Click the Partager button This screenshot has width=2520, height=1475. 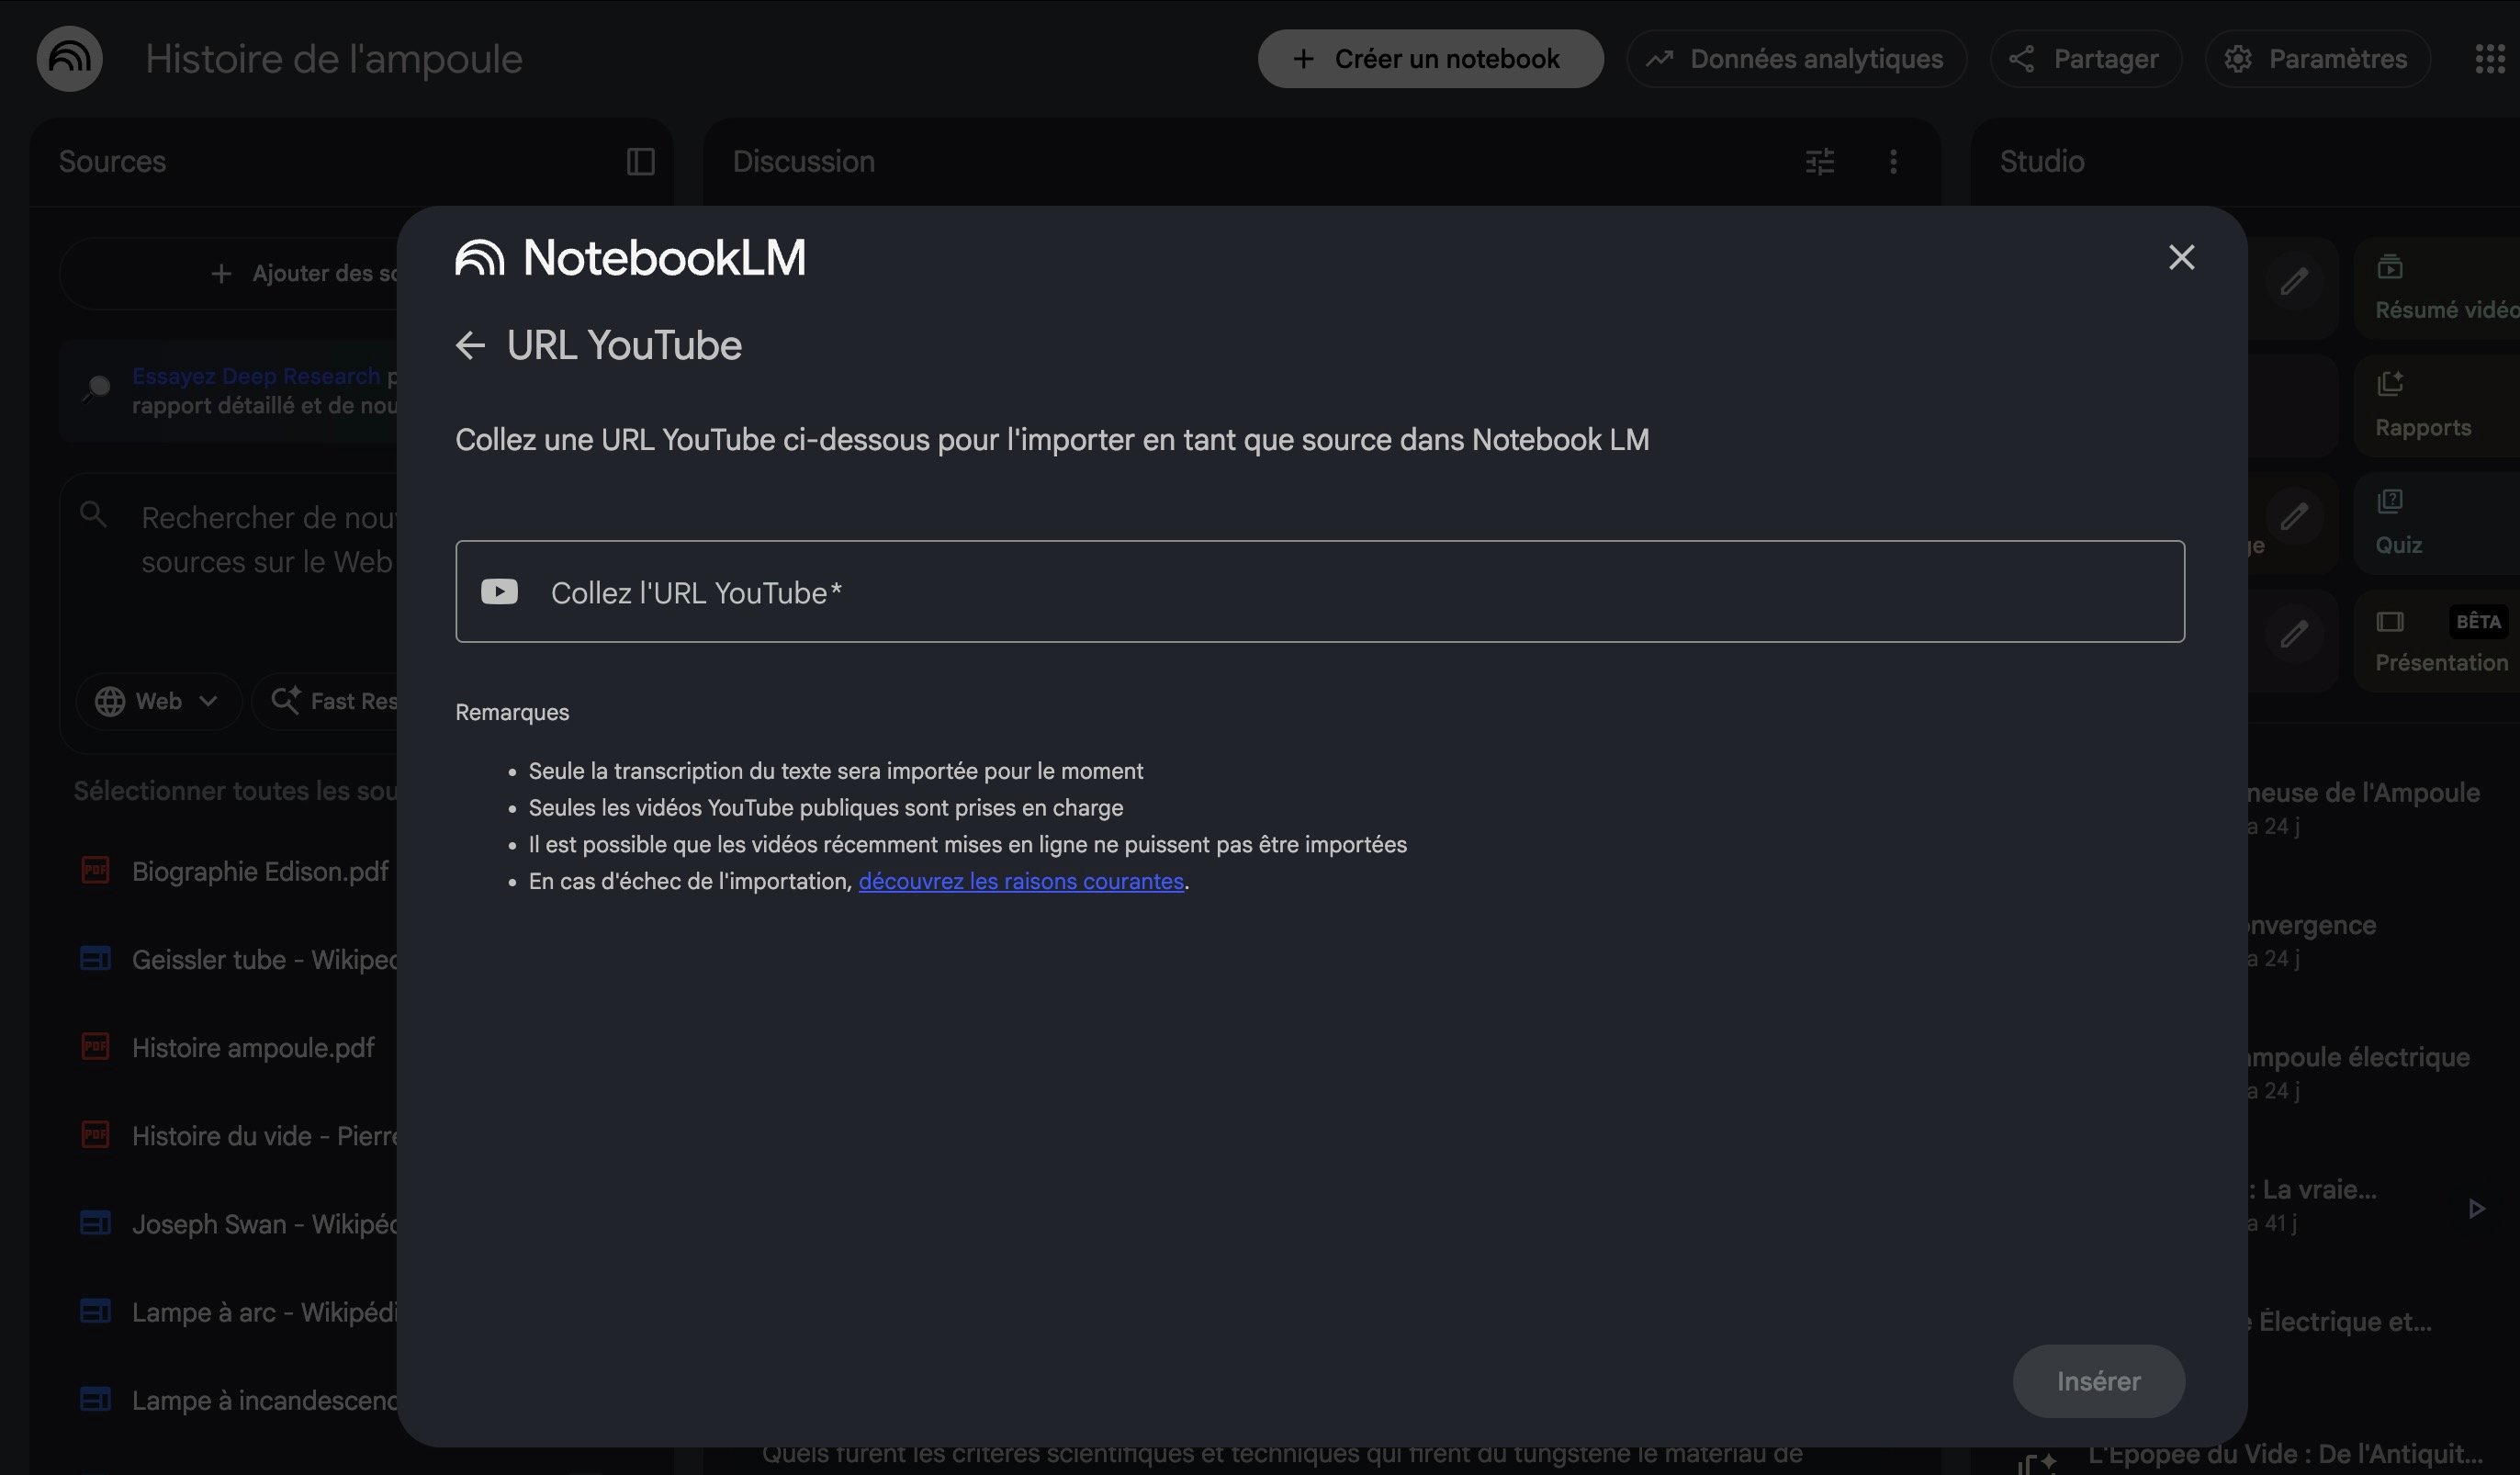point(2085,59)
